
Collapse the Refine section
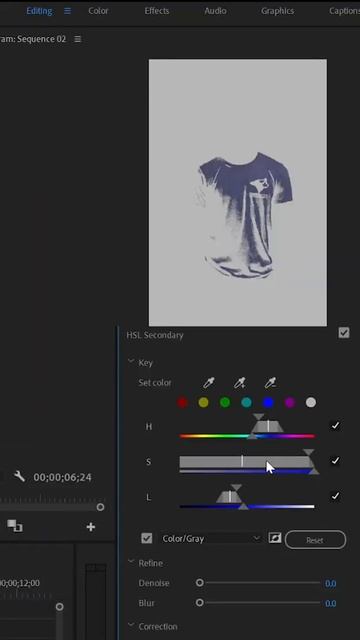[x=131, y=562]
